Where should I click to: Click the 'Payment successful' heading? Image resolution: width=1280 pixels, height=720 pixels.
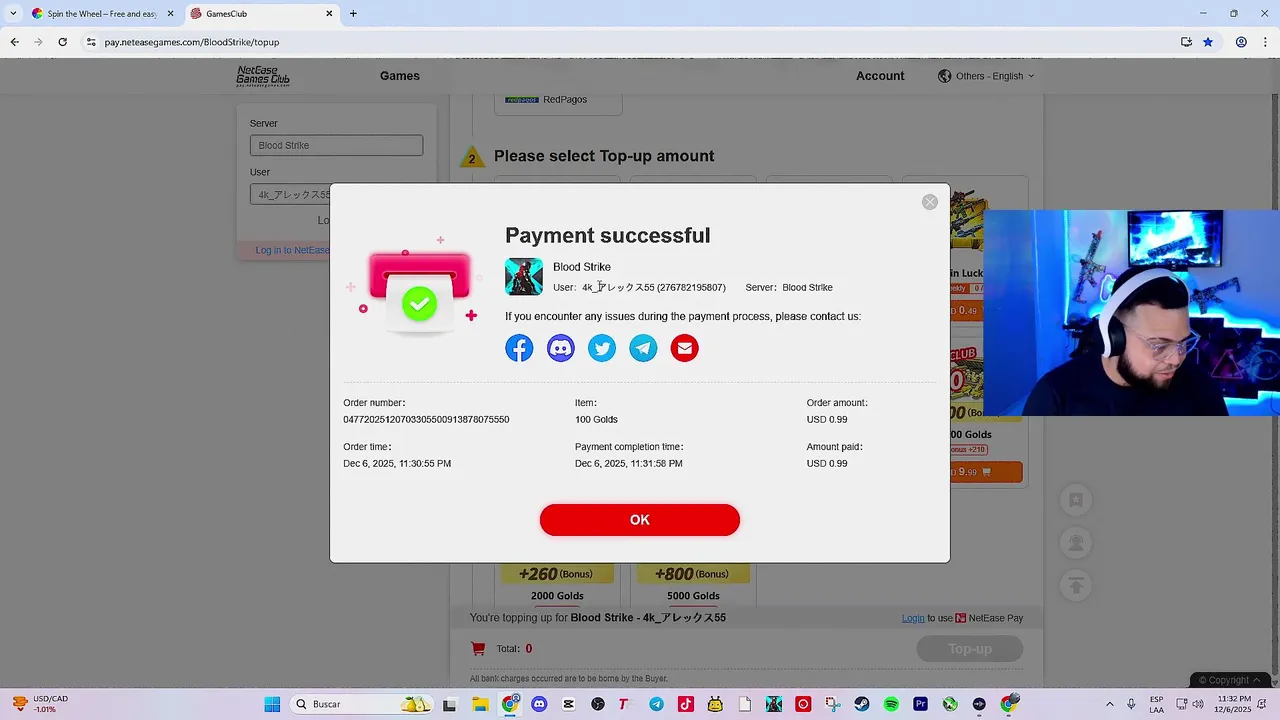coord(607,235)
